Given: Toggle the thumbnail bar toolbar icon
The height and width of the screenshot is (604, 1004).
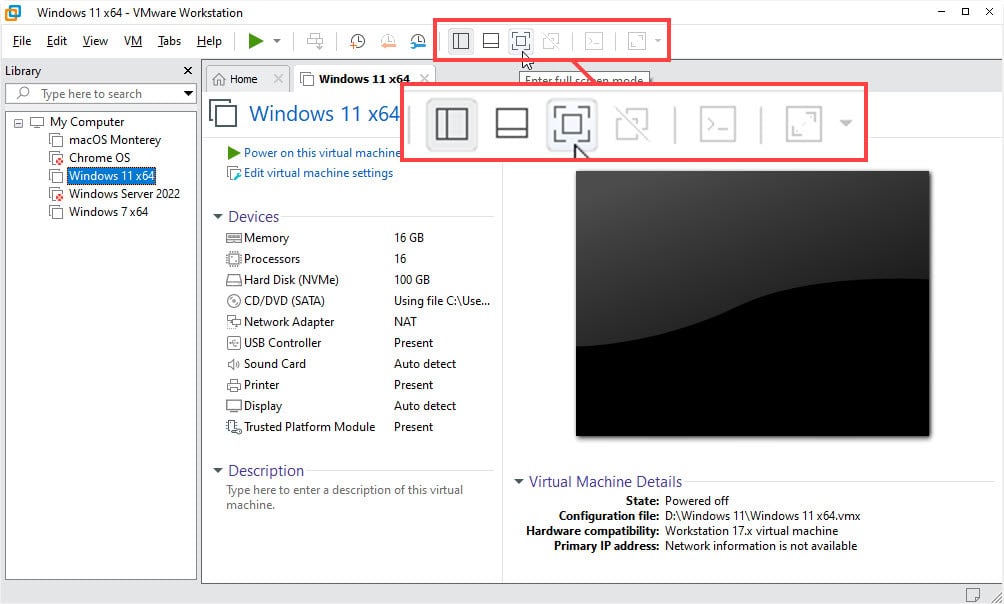Looking at the screenshot, I should (490, 41).
